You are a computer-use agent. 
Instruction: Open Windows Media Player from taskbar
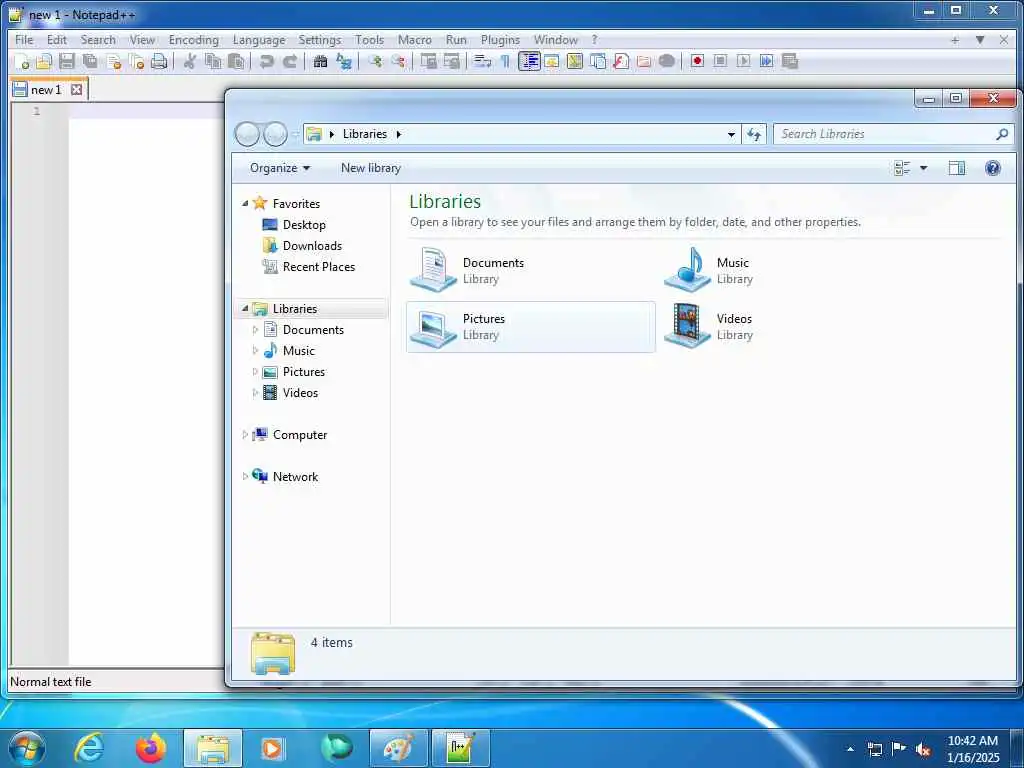coord(274,748)
